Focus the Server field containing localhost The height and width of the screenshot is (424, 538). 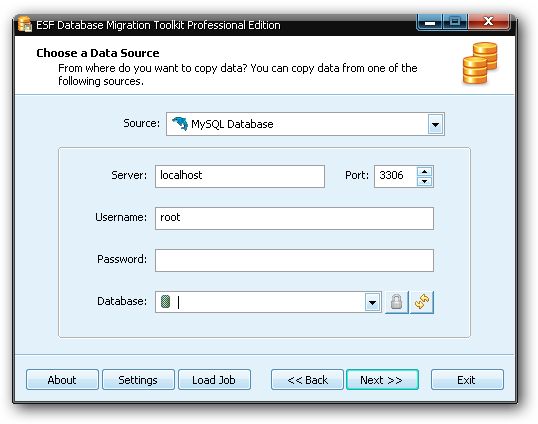[x=240, y=176]
